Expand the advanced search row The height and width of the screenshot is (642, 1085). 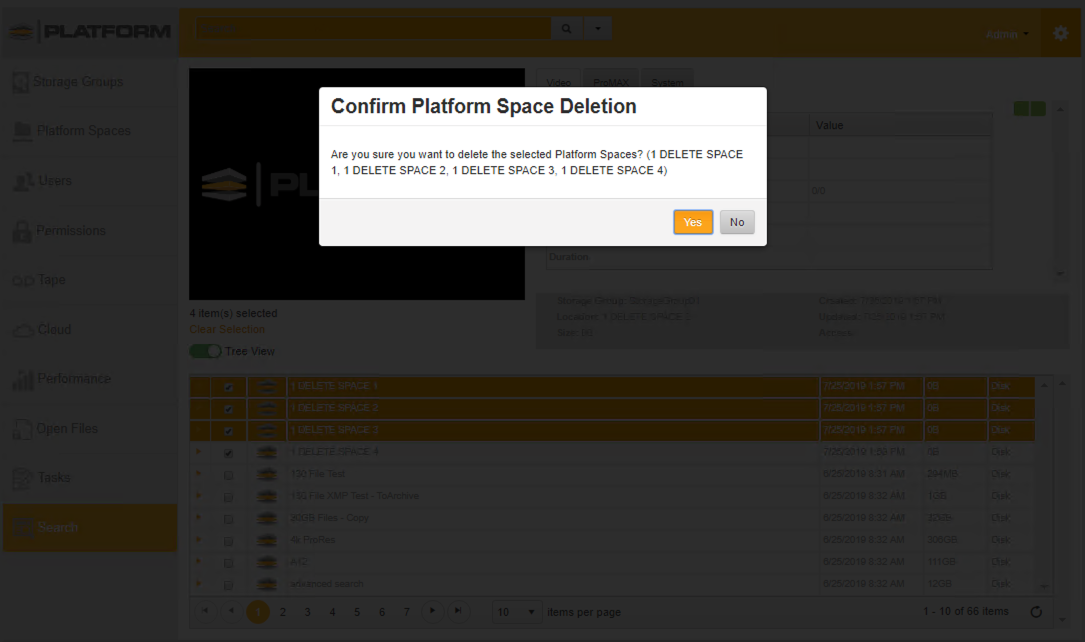click(x=199, y=584)
